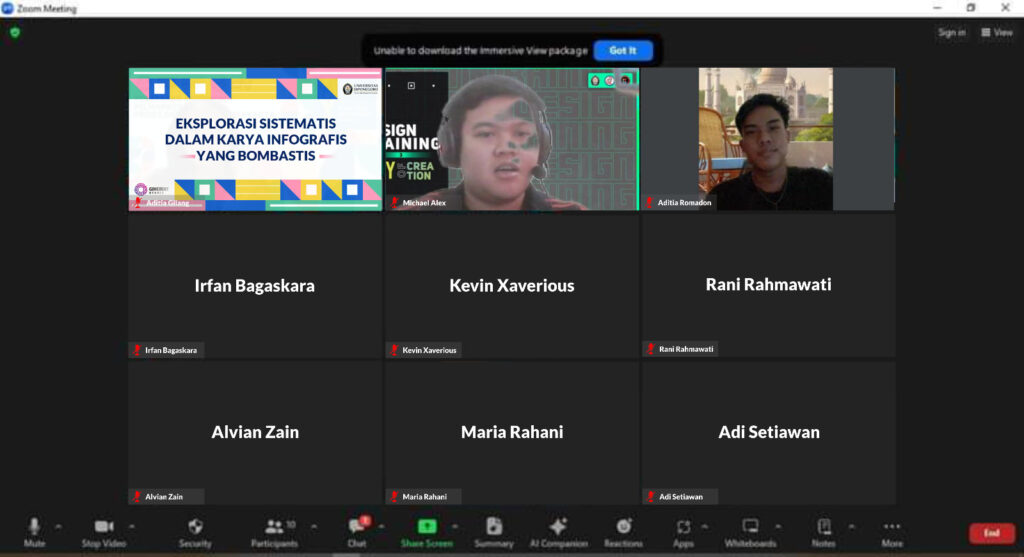Mute the microphone
The width and height of the screenshot is (1024, 557).
(x=34, y=530)
